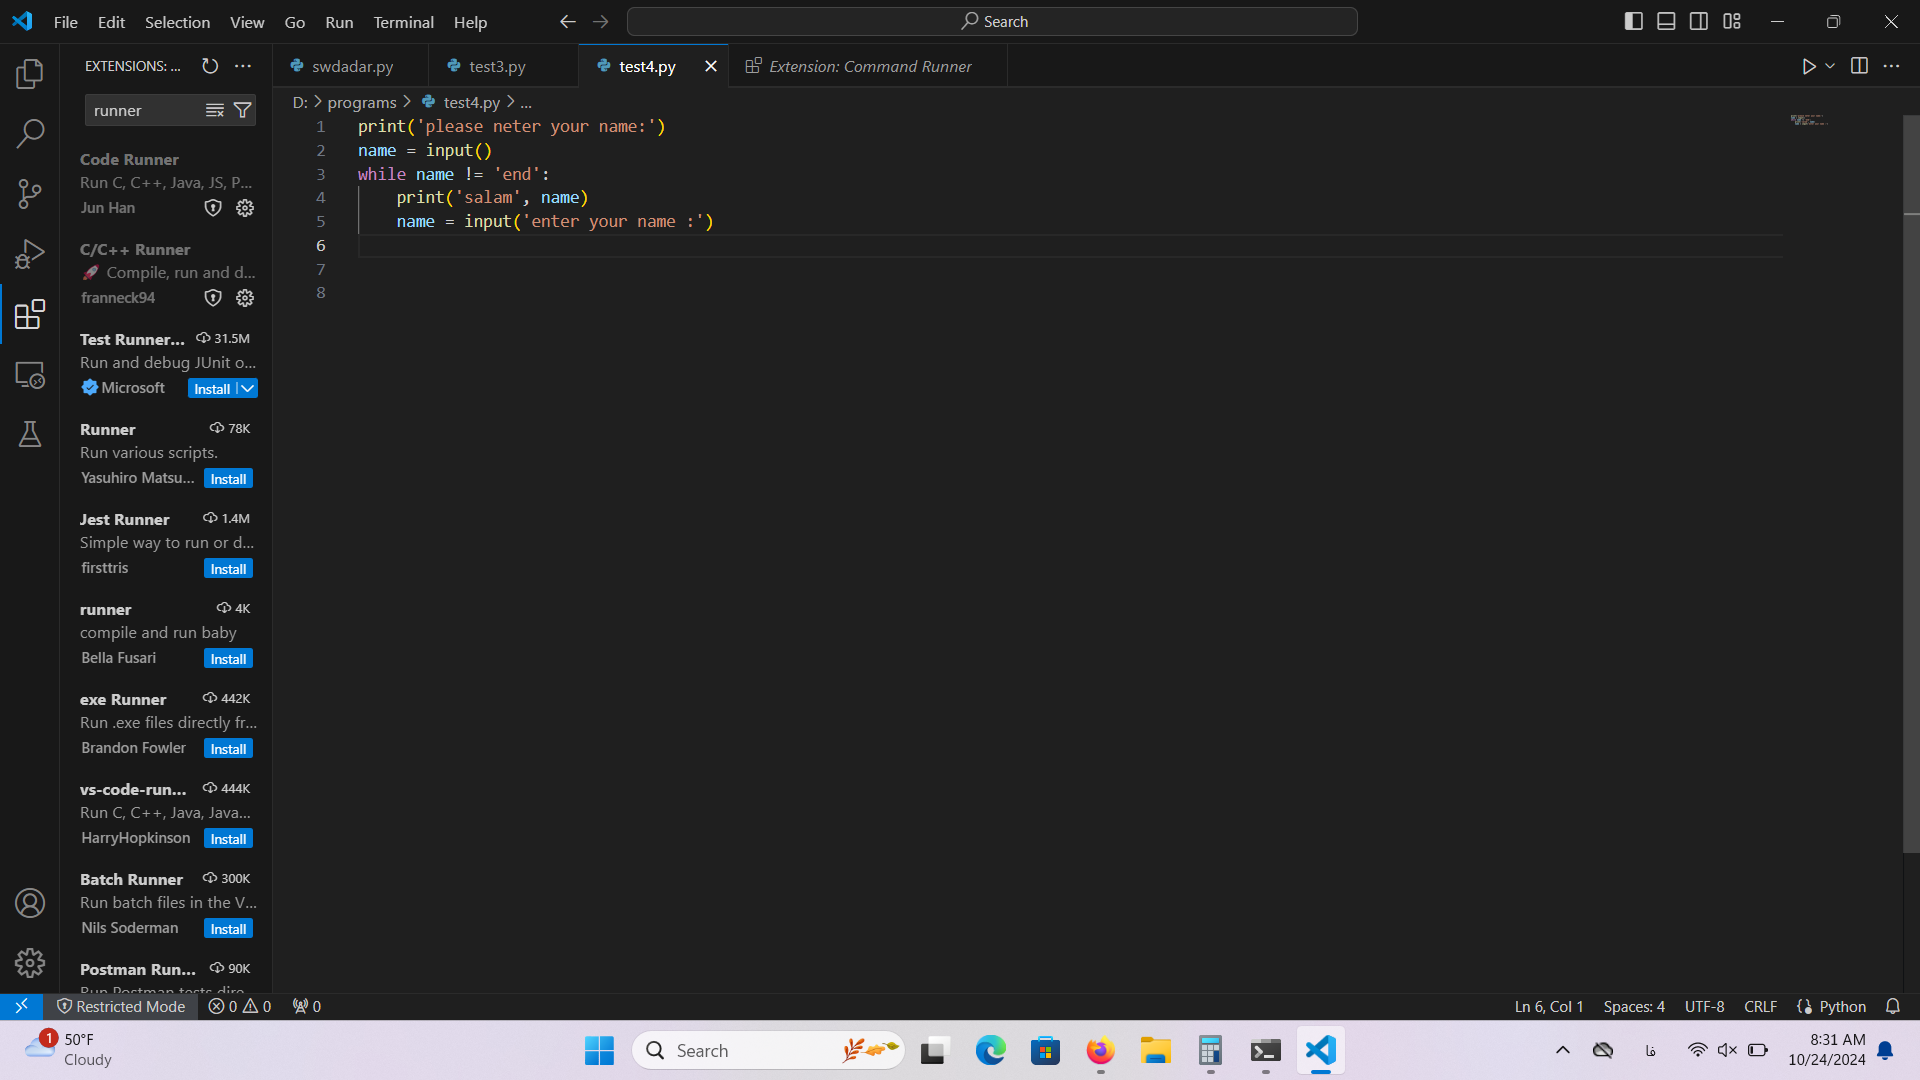Viewport: 1920px width, 1080px height.
Task: Install Batch Runner extension
Action: (228, 928)
